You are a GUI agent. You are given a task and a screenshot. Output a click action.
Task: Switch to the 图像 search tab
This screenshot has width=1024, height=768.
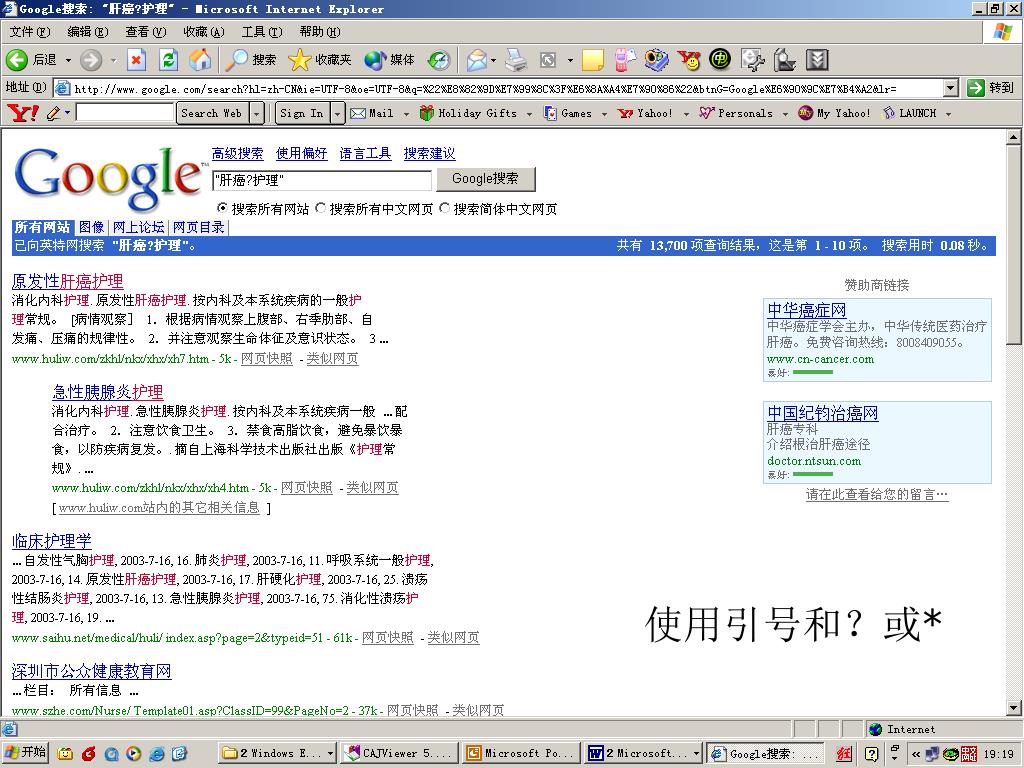(91, 227)
